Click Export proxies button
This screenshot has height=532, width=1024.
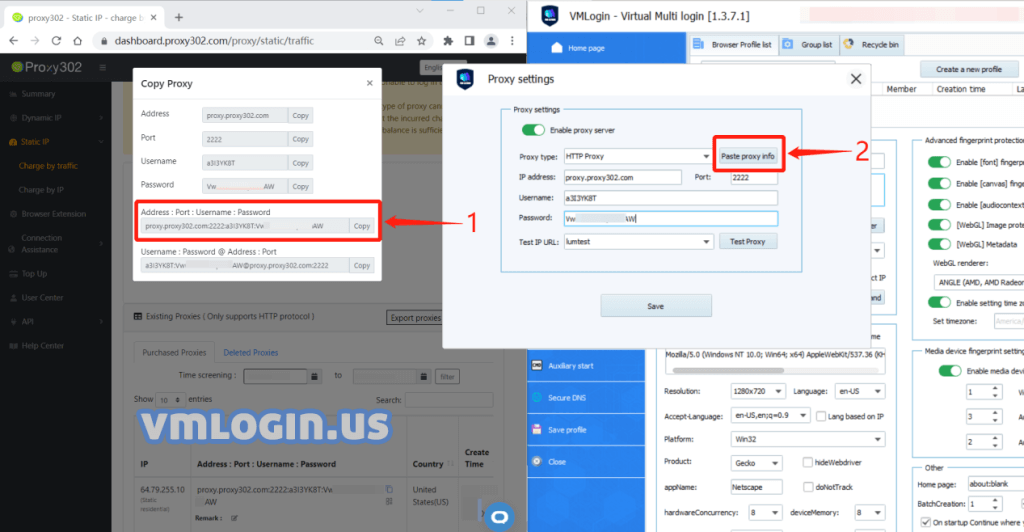pos(415,318)
